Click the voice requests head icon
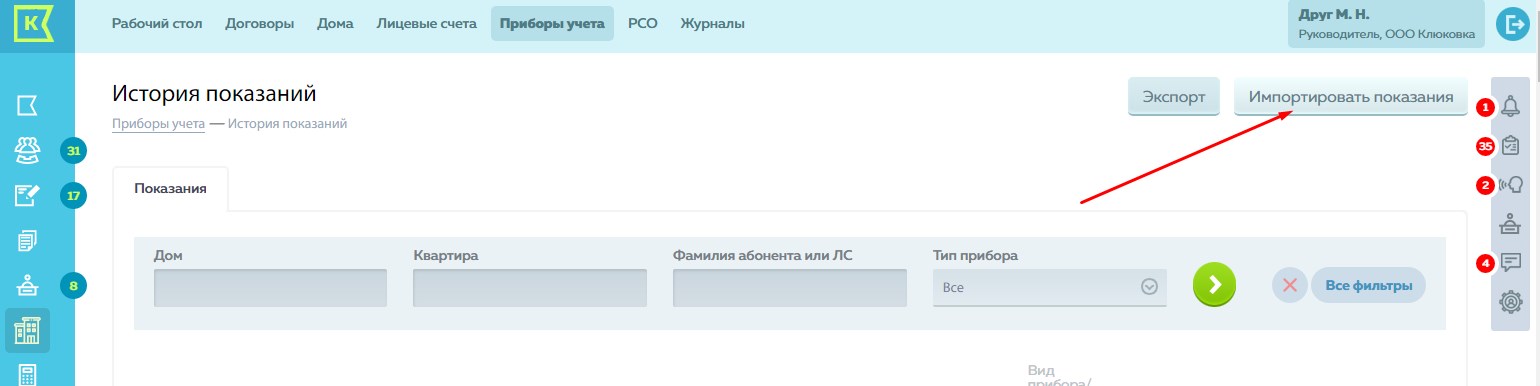Image resolution: width=1540 pixels, height=386 pixels. point(1511,184)
